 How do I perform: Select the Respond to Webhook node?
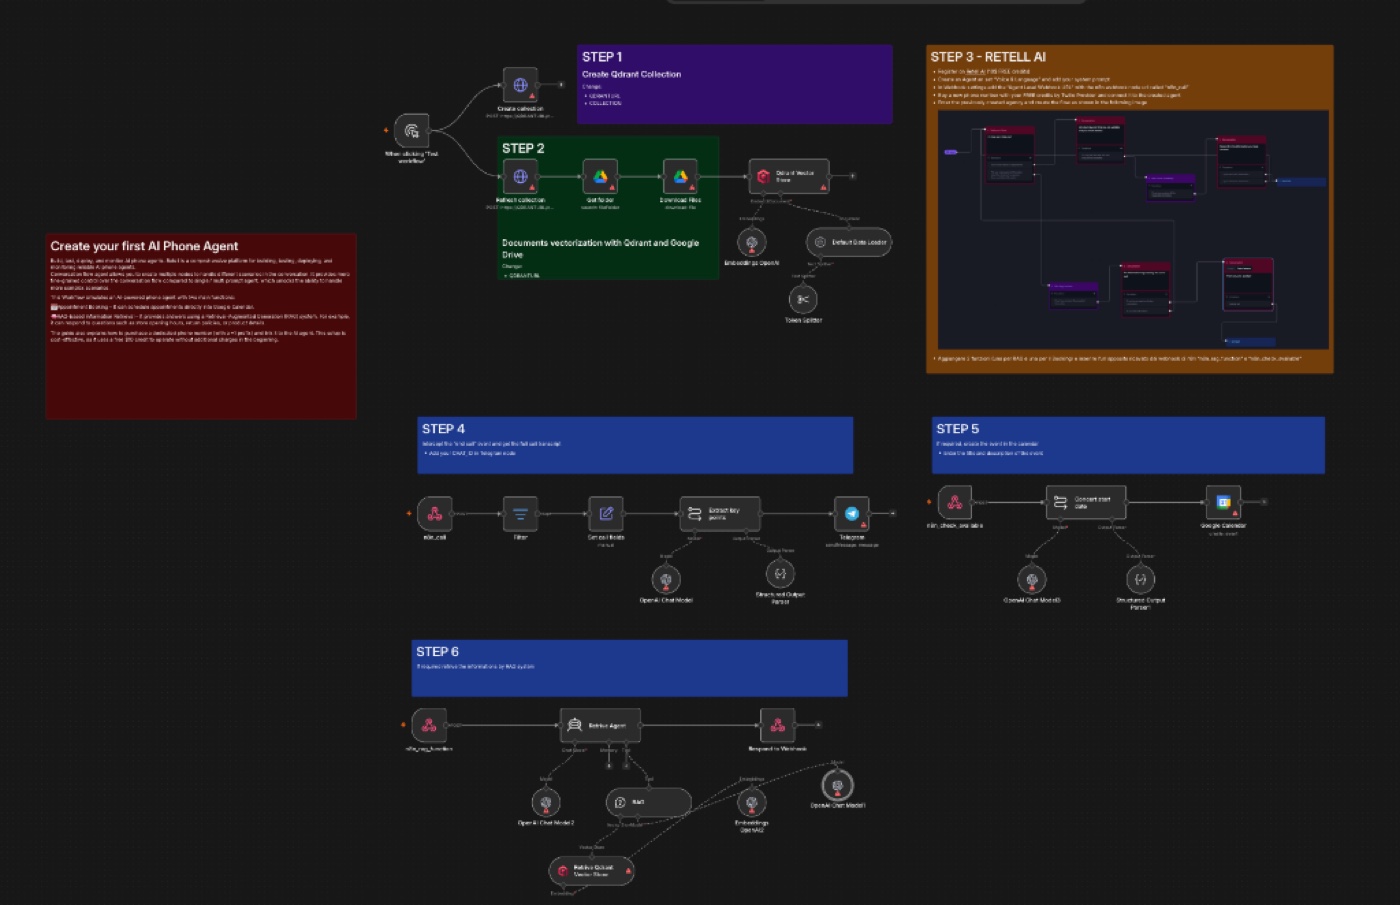(778, 726)
